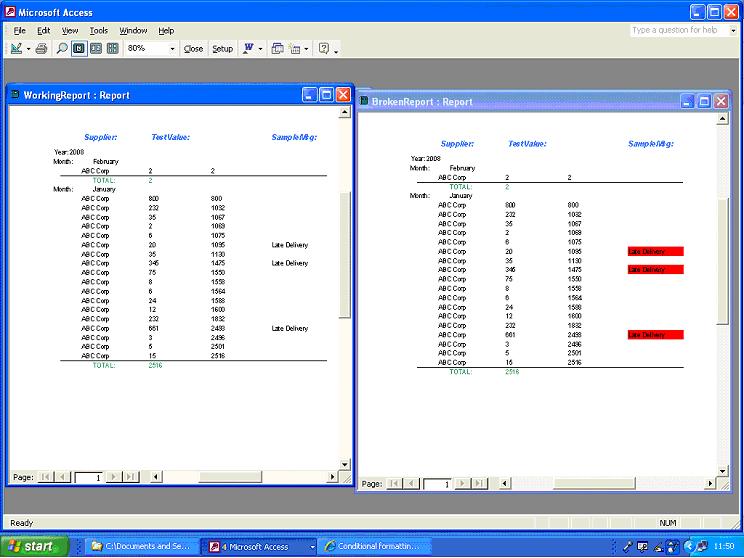This screenshot has width=744, height=558.
Task: Open the Edit menu
Action: [x=43, y=30]
